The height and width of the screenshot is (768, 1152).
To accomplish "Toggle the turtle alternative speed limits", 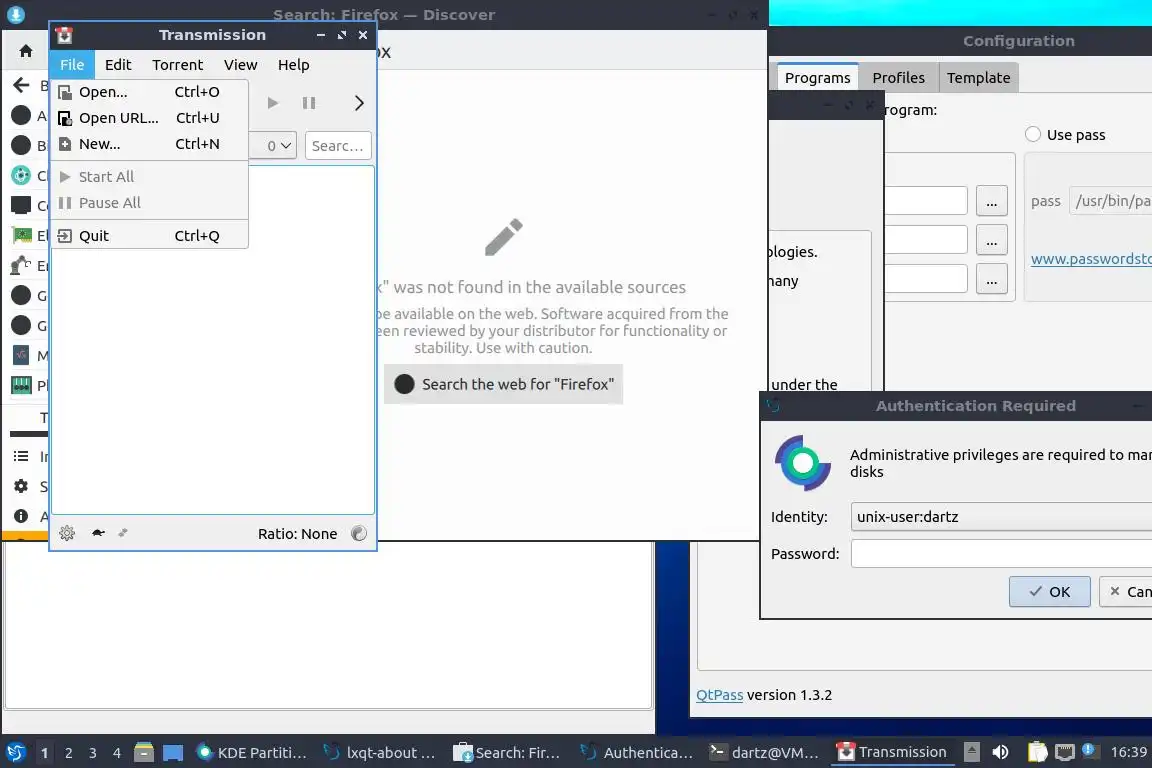I will 98,533.
